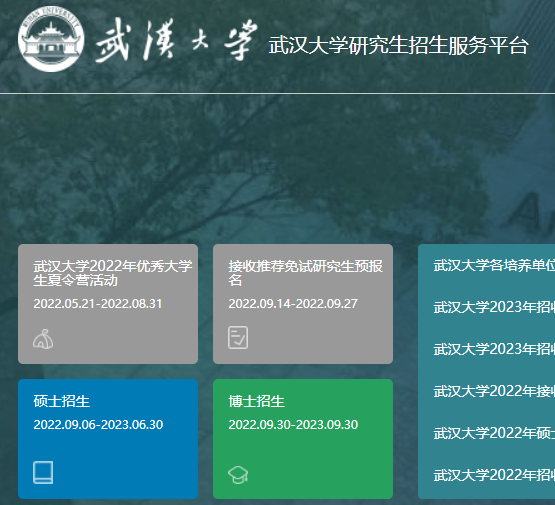Click the graduation cap icon on the 博士招生 card
The width and height of the screenshot is (555, 505).
[x=238, y=475]
